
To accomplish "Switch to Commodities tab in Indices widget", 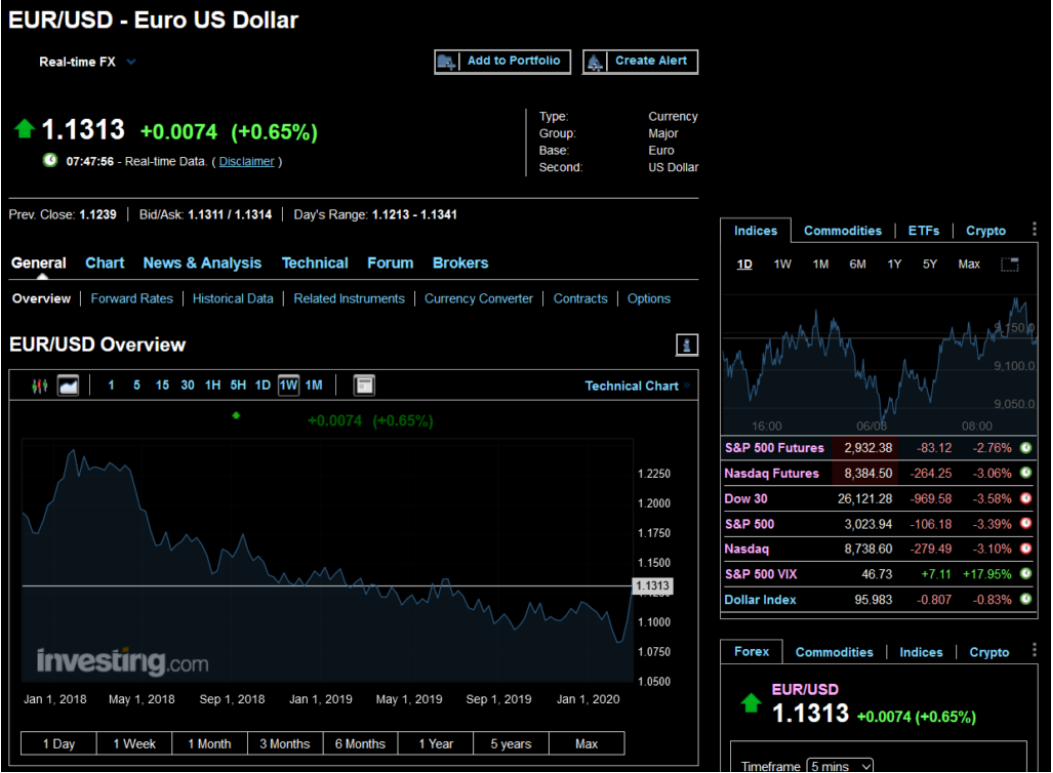I will point(843,231).
